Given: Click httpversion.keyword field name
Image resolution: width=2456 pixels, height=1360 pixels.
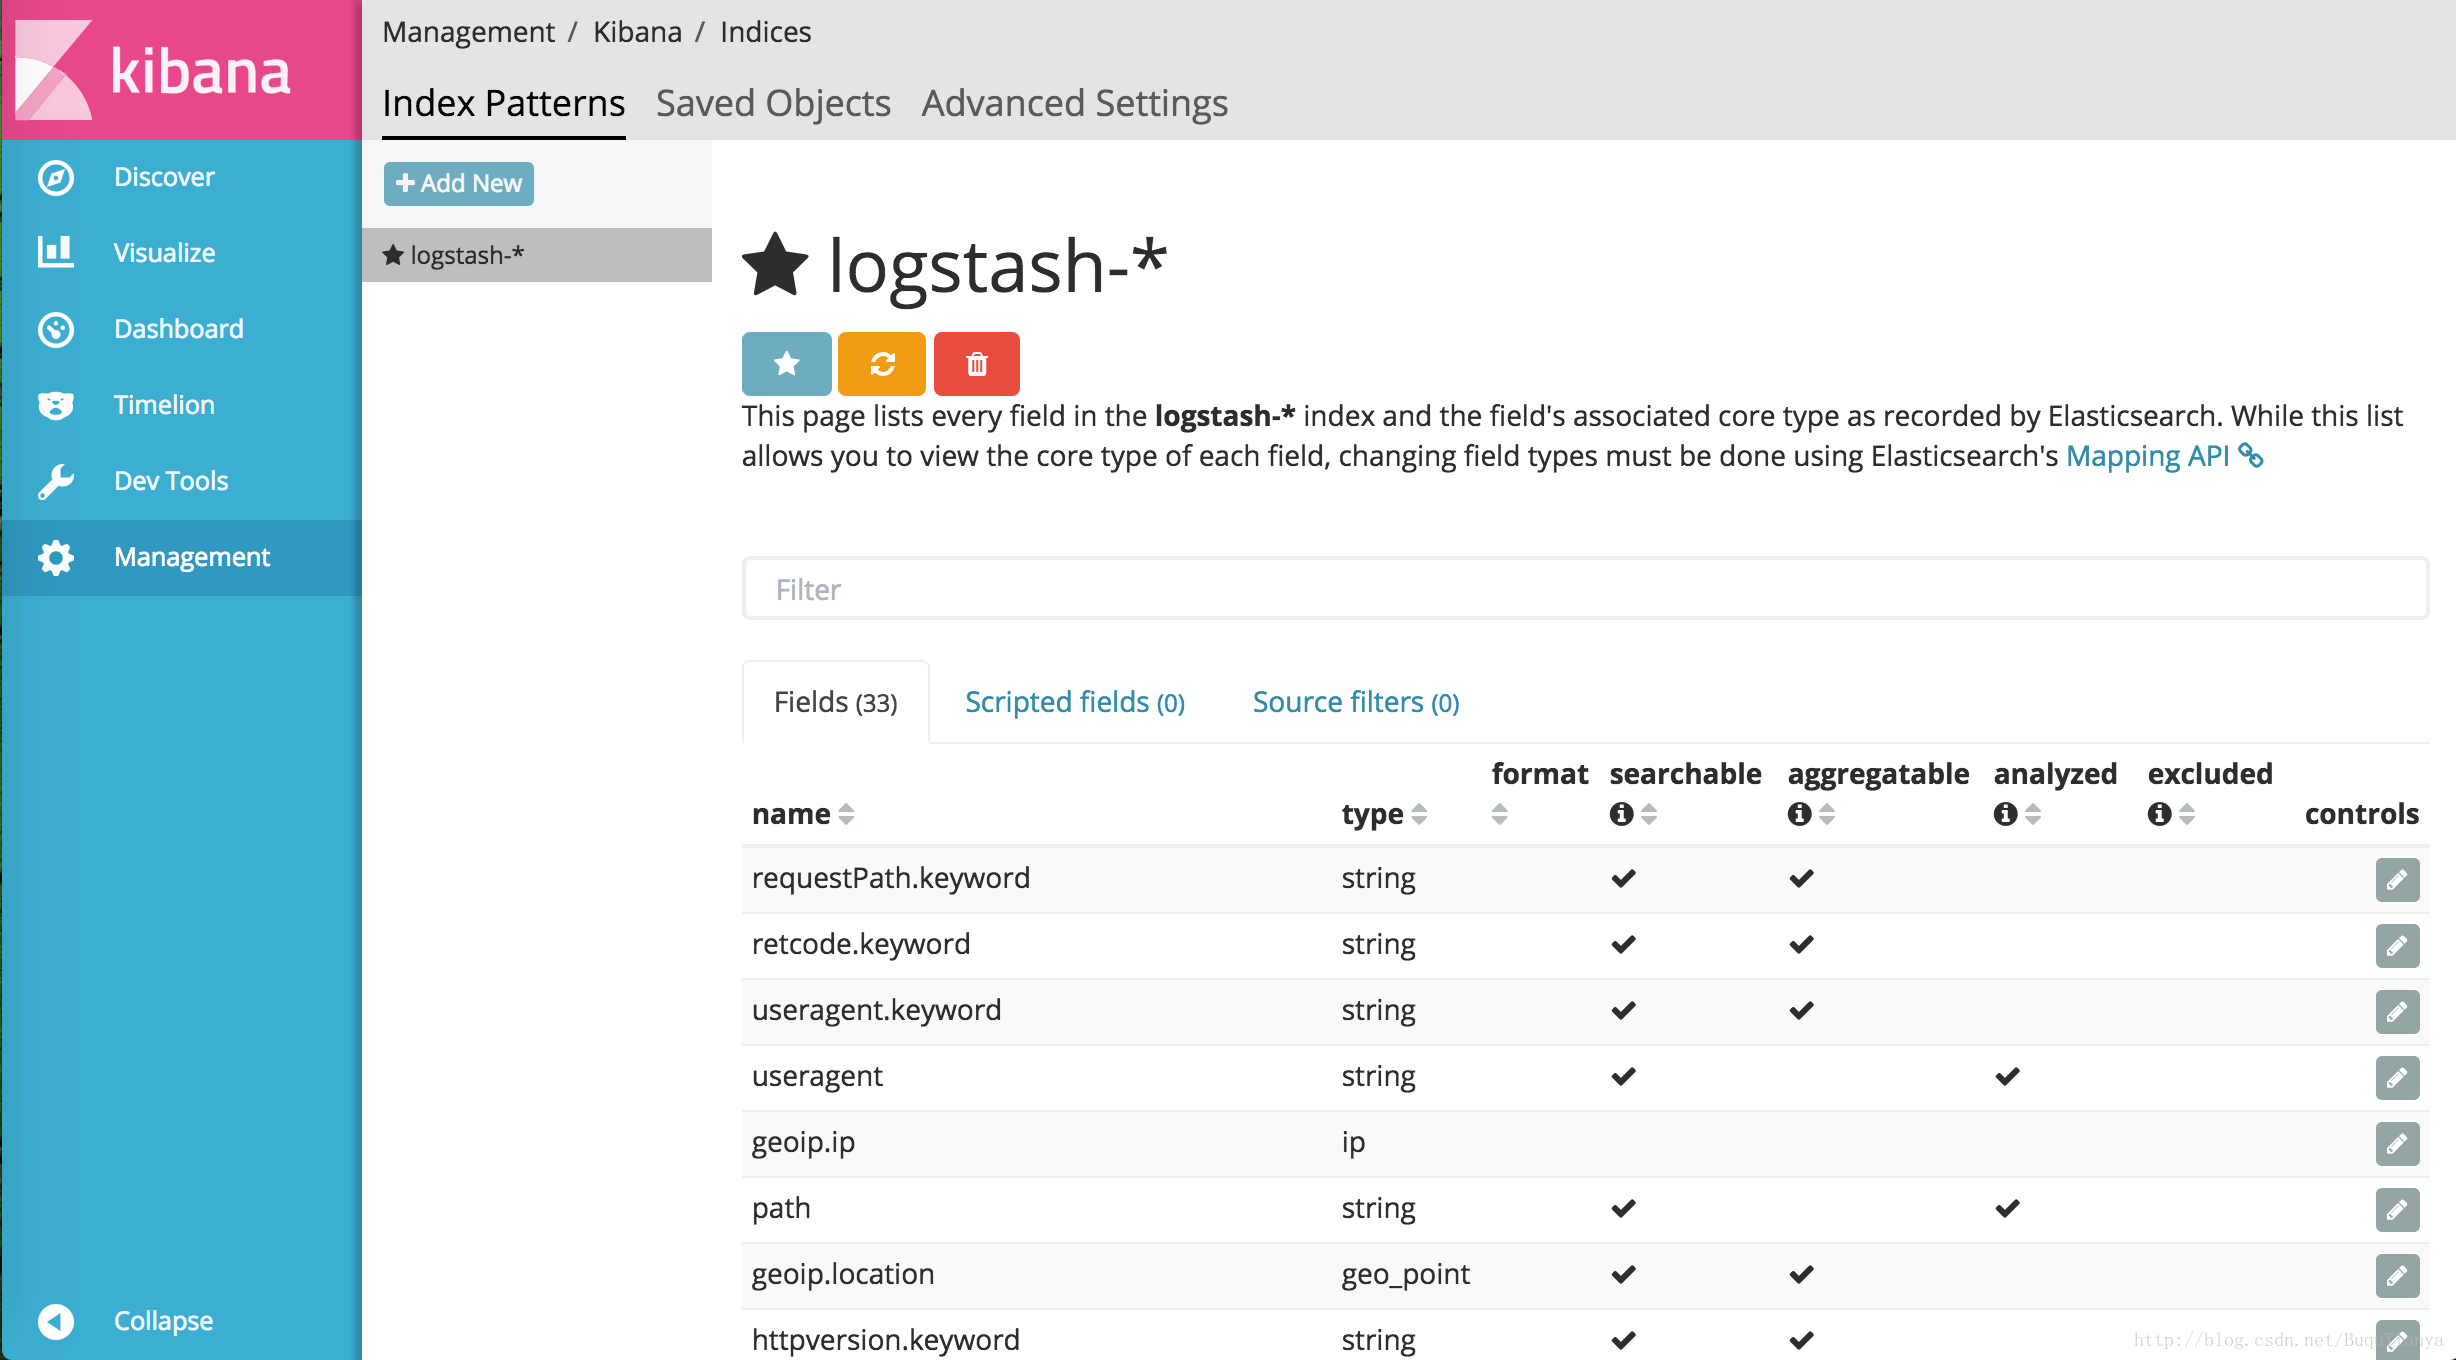Looking at the screenshot, I should [886, 1340].
